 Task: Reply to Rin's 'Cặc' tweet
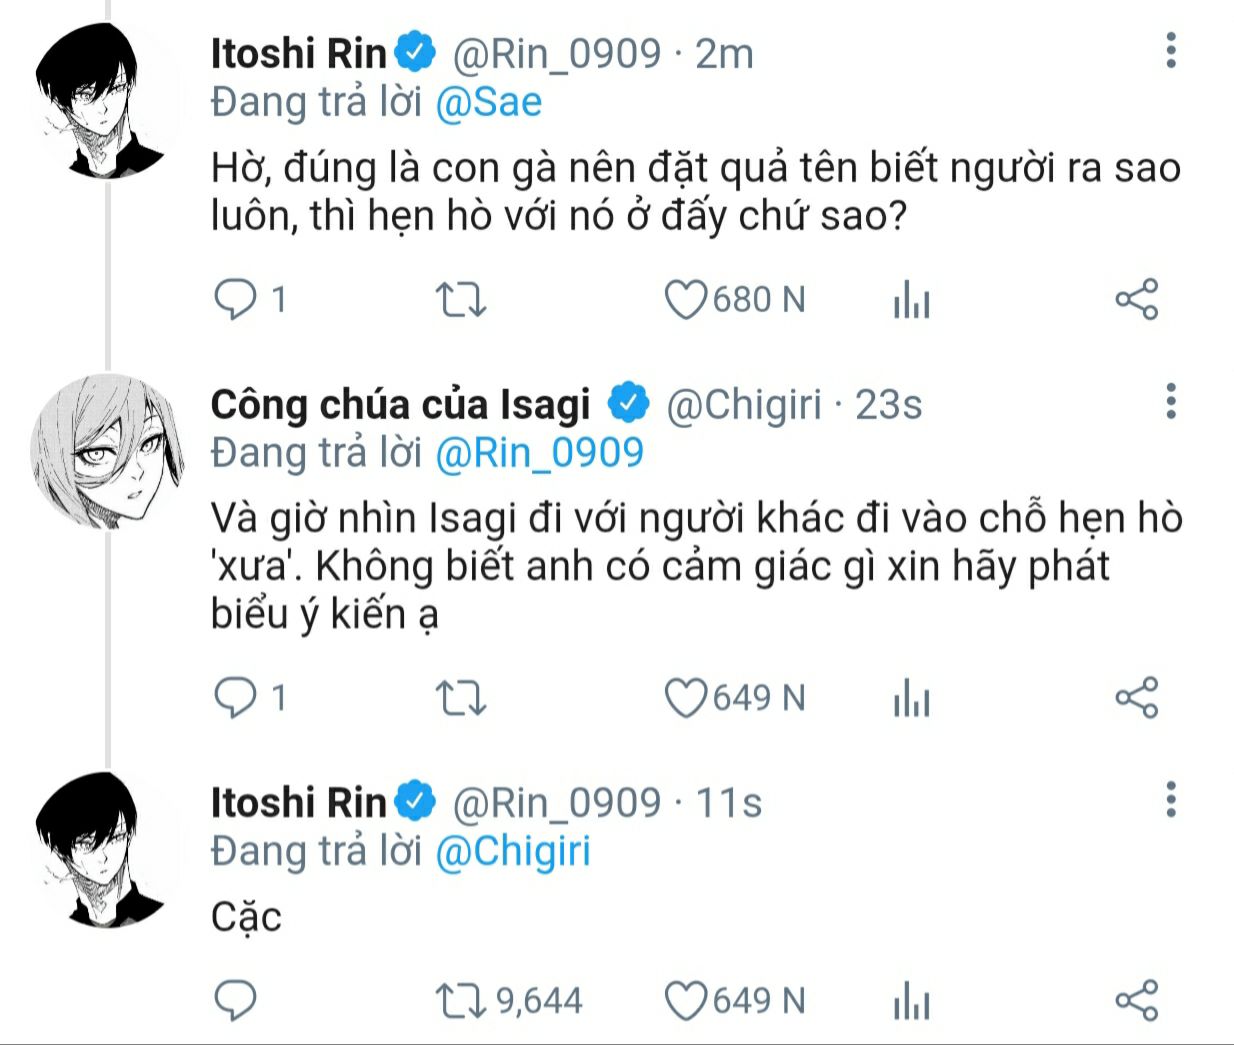236,1000
